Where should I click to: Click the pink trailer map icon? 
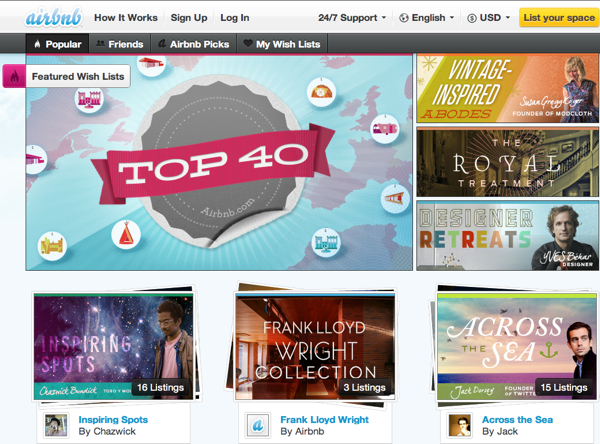point(385,129)
